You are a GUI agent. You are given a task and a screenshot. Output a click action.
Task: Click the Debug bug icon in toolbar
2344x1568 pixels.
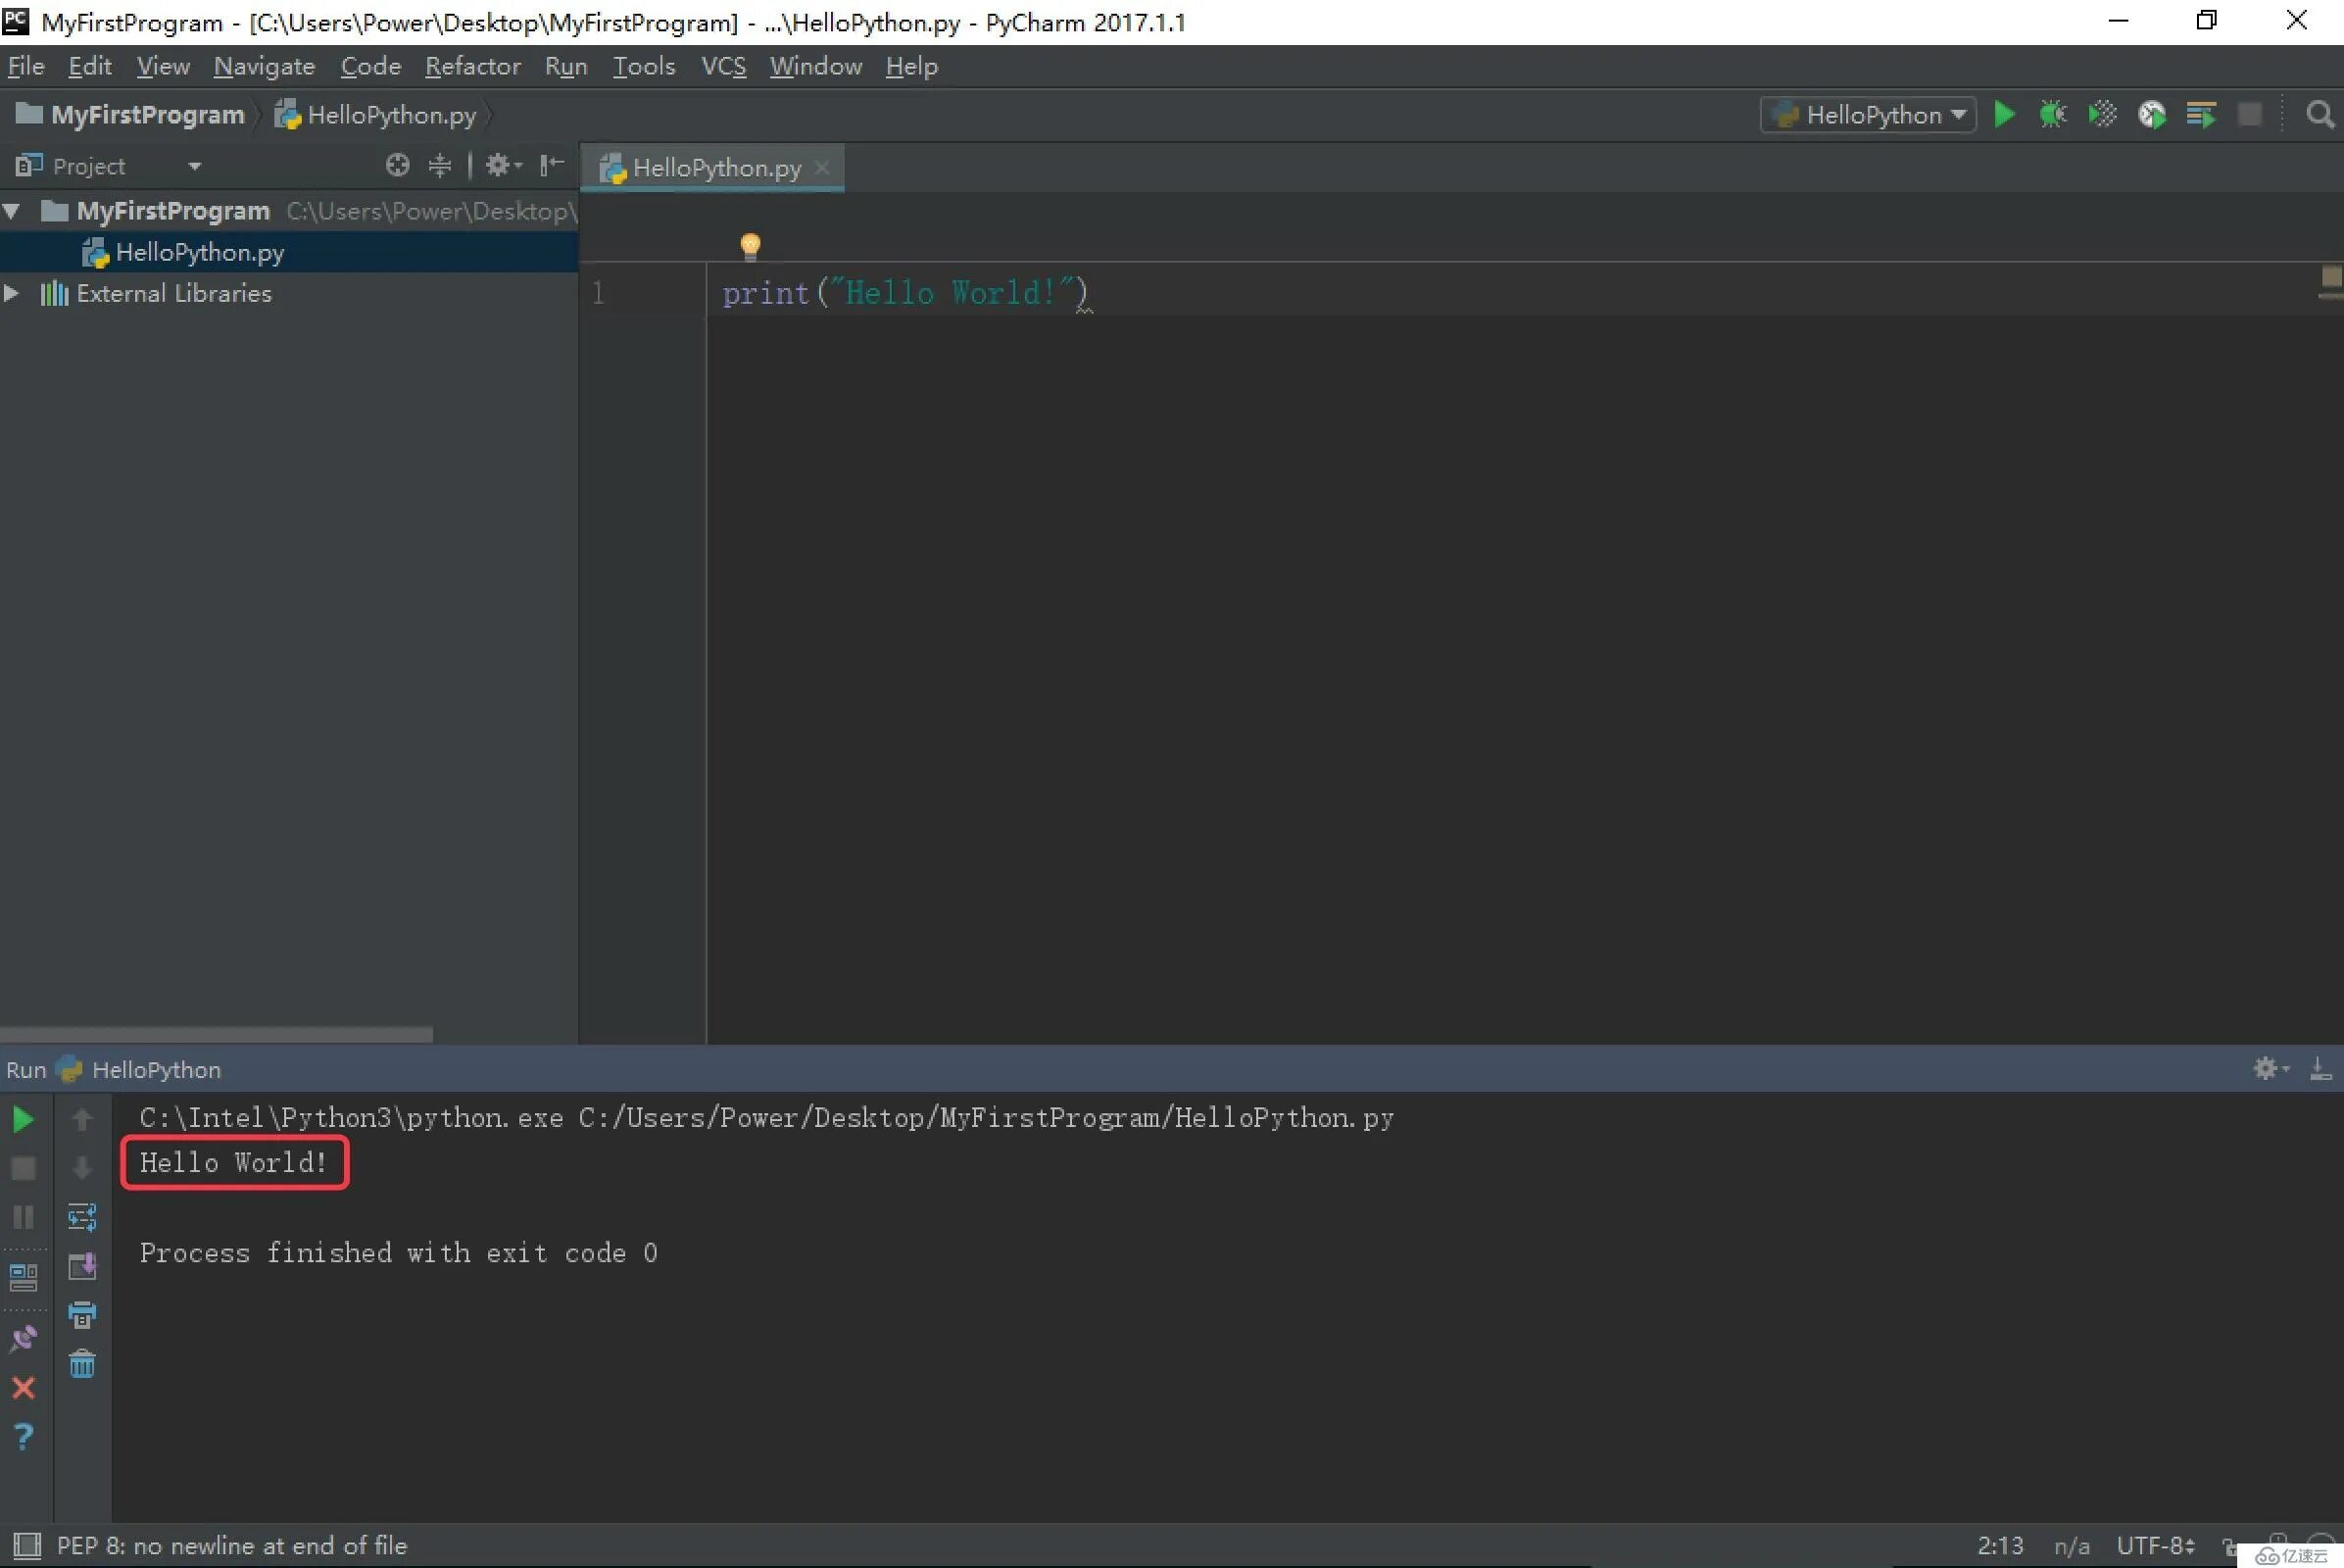(2053, 115)
